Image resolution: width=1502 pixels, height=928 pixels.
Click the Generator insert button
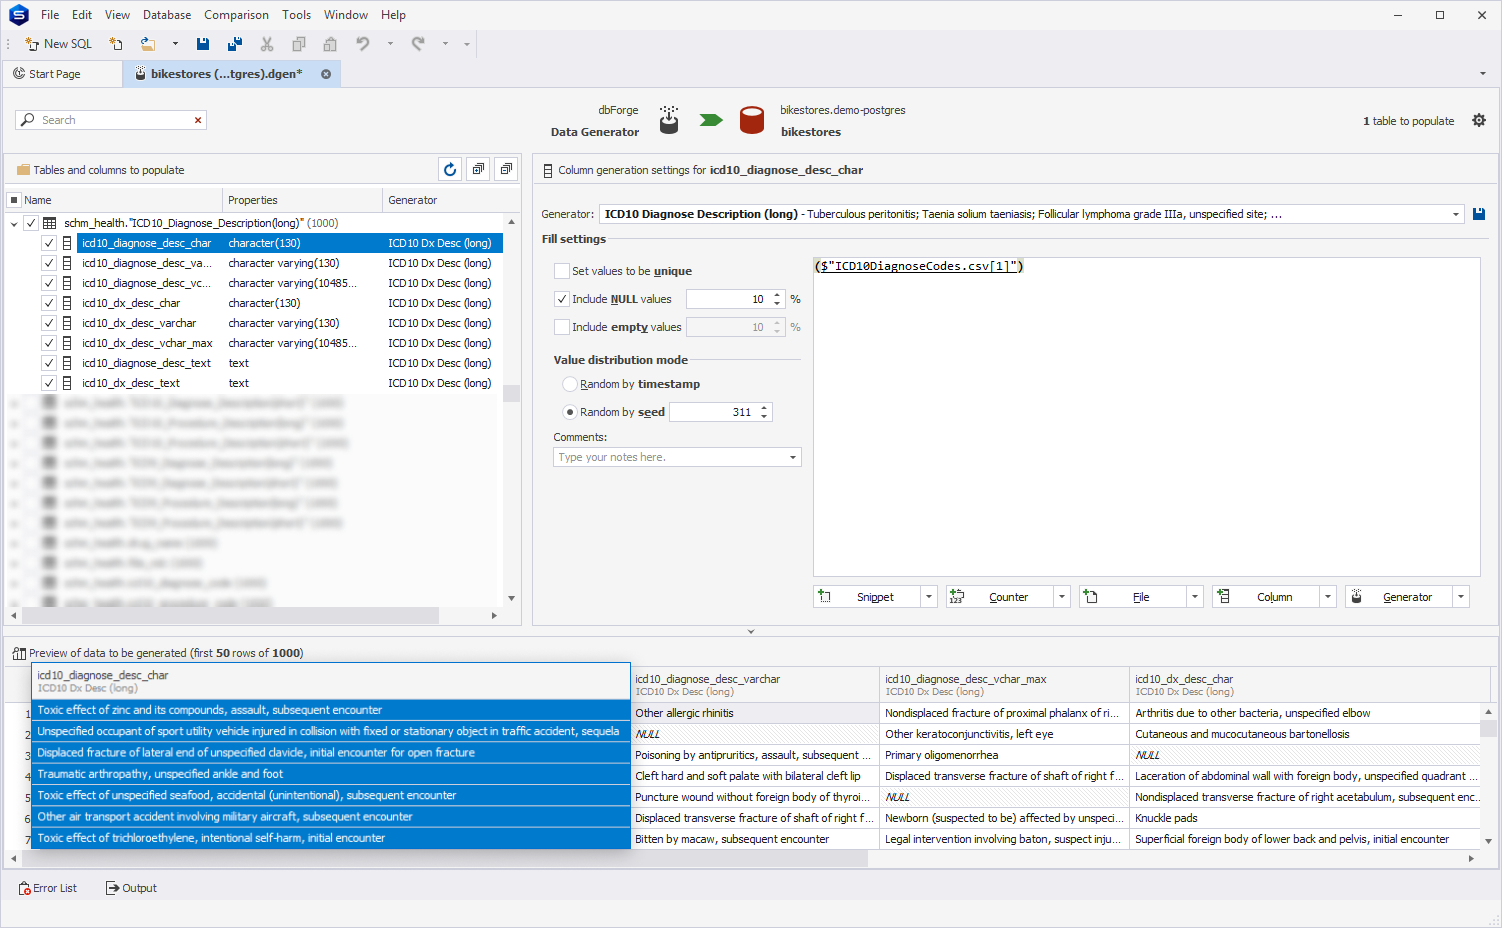[1399, 597]
